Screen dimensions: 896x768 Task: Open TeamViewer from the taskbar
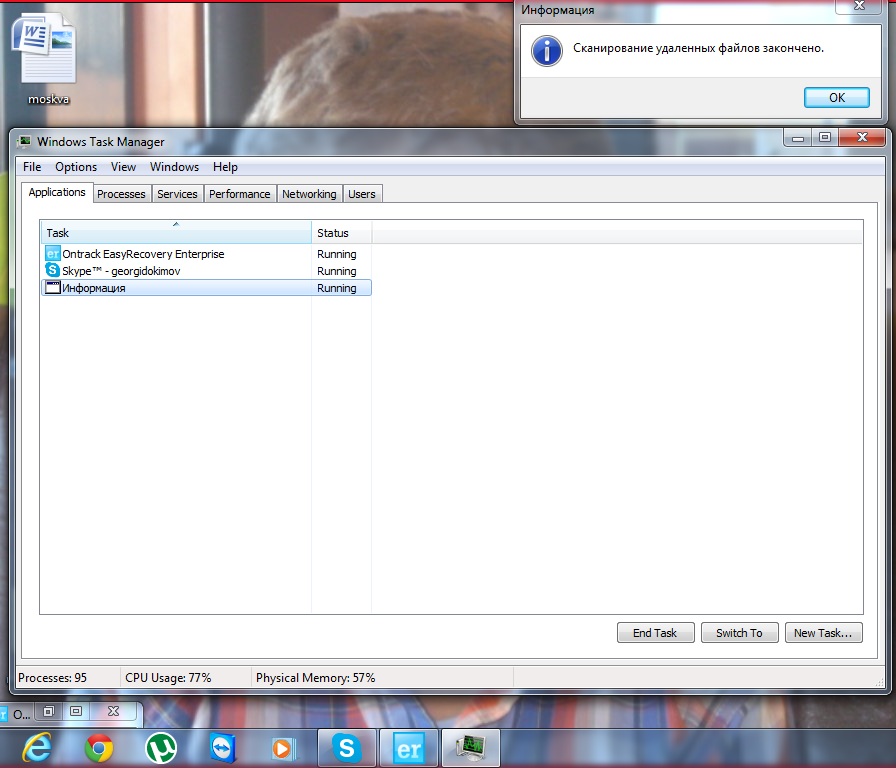coord(222,747)
